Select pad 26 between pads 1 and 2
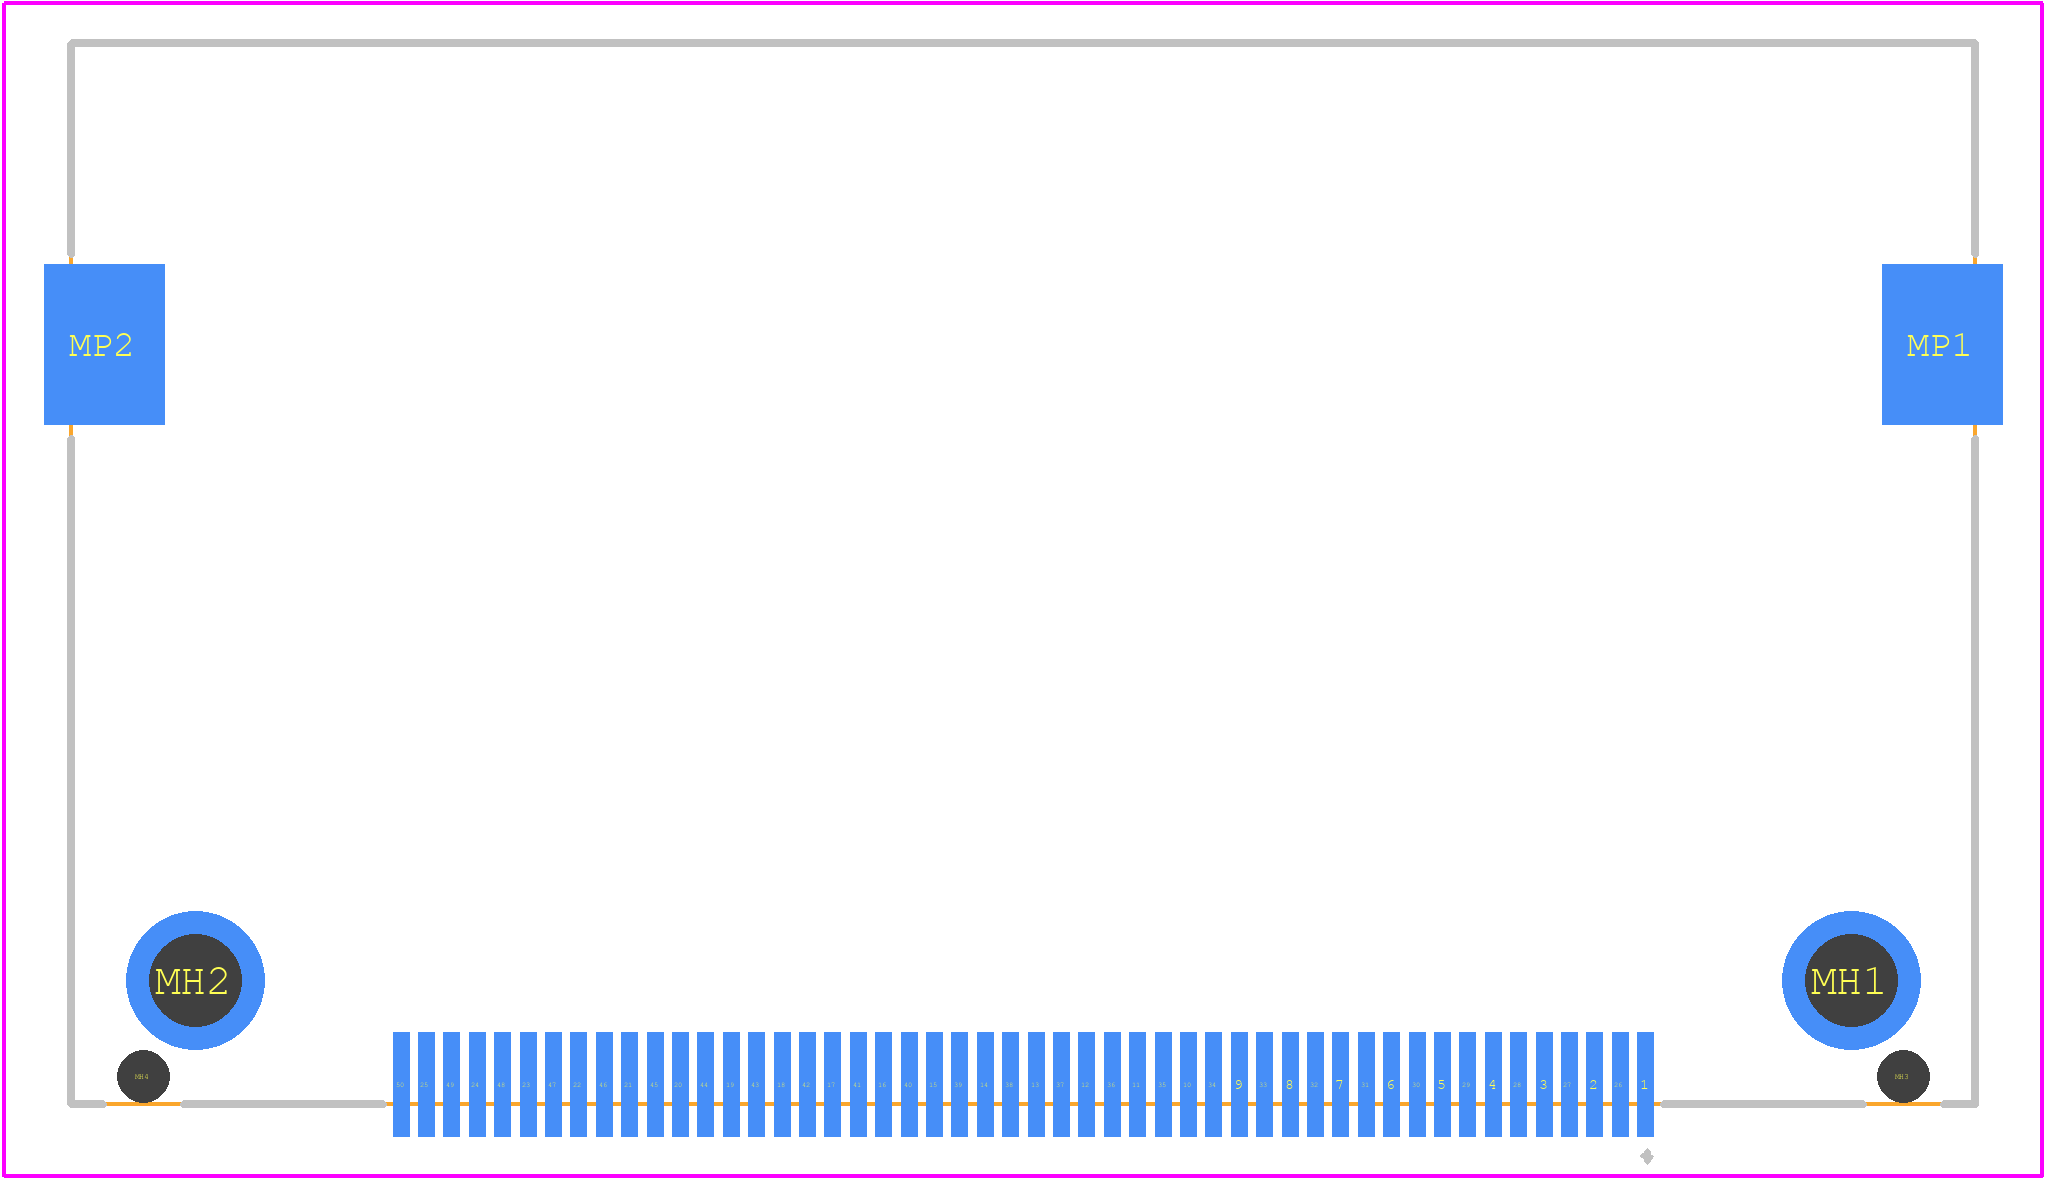This screenshot has height=1180, width=2046. click(x=1620, y=1084)
